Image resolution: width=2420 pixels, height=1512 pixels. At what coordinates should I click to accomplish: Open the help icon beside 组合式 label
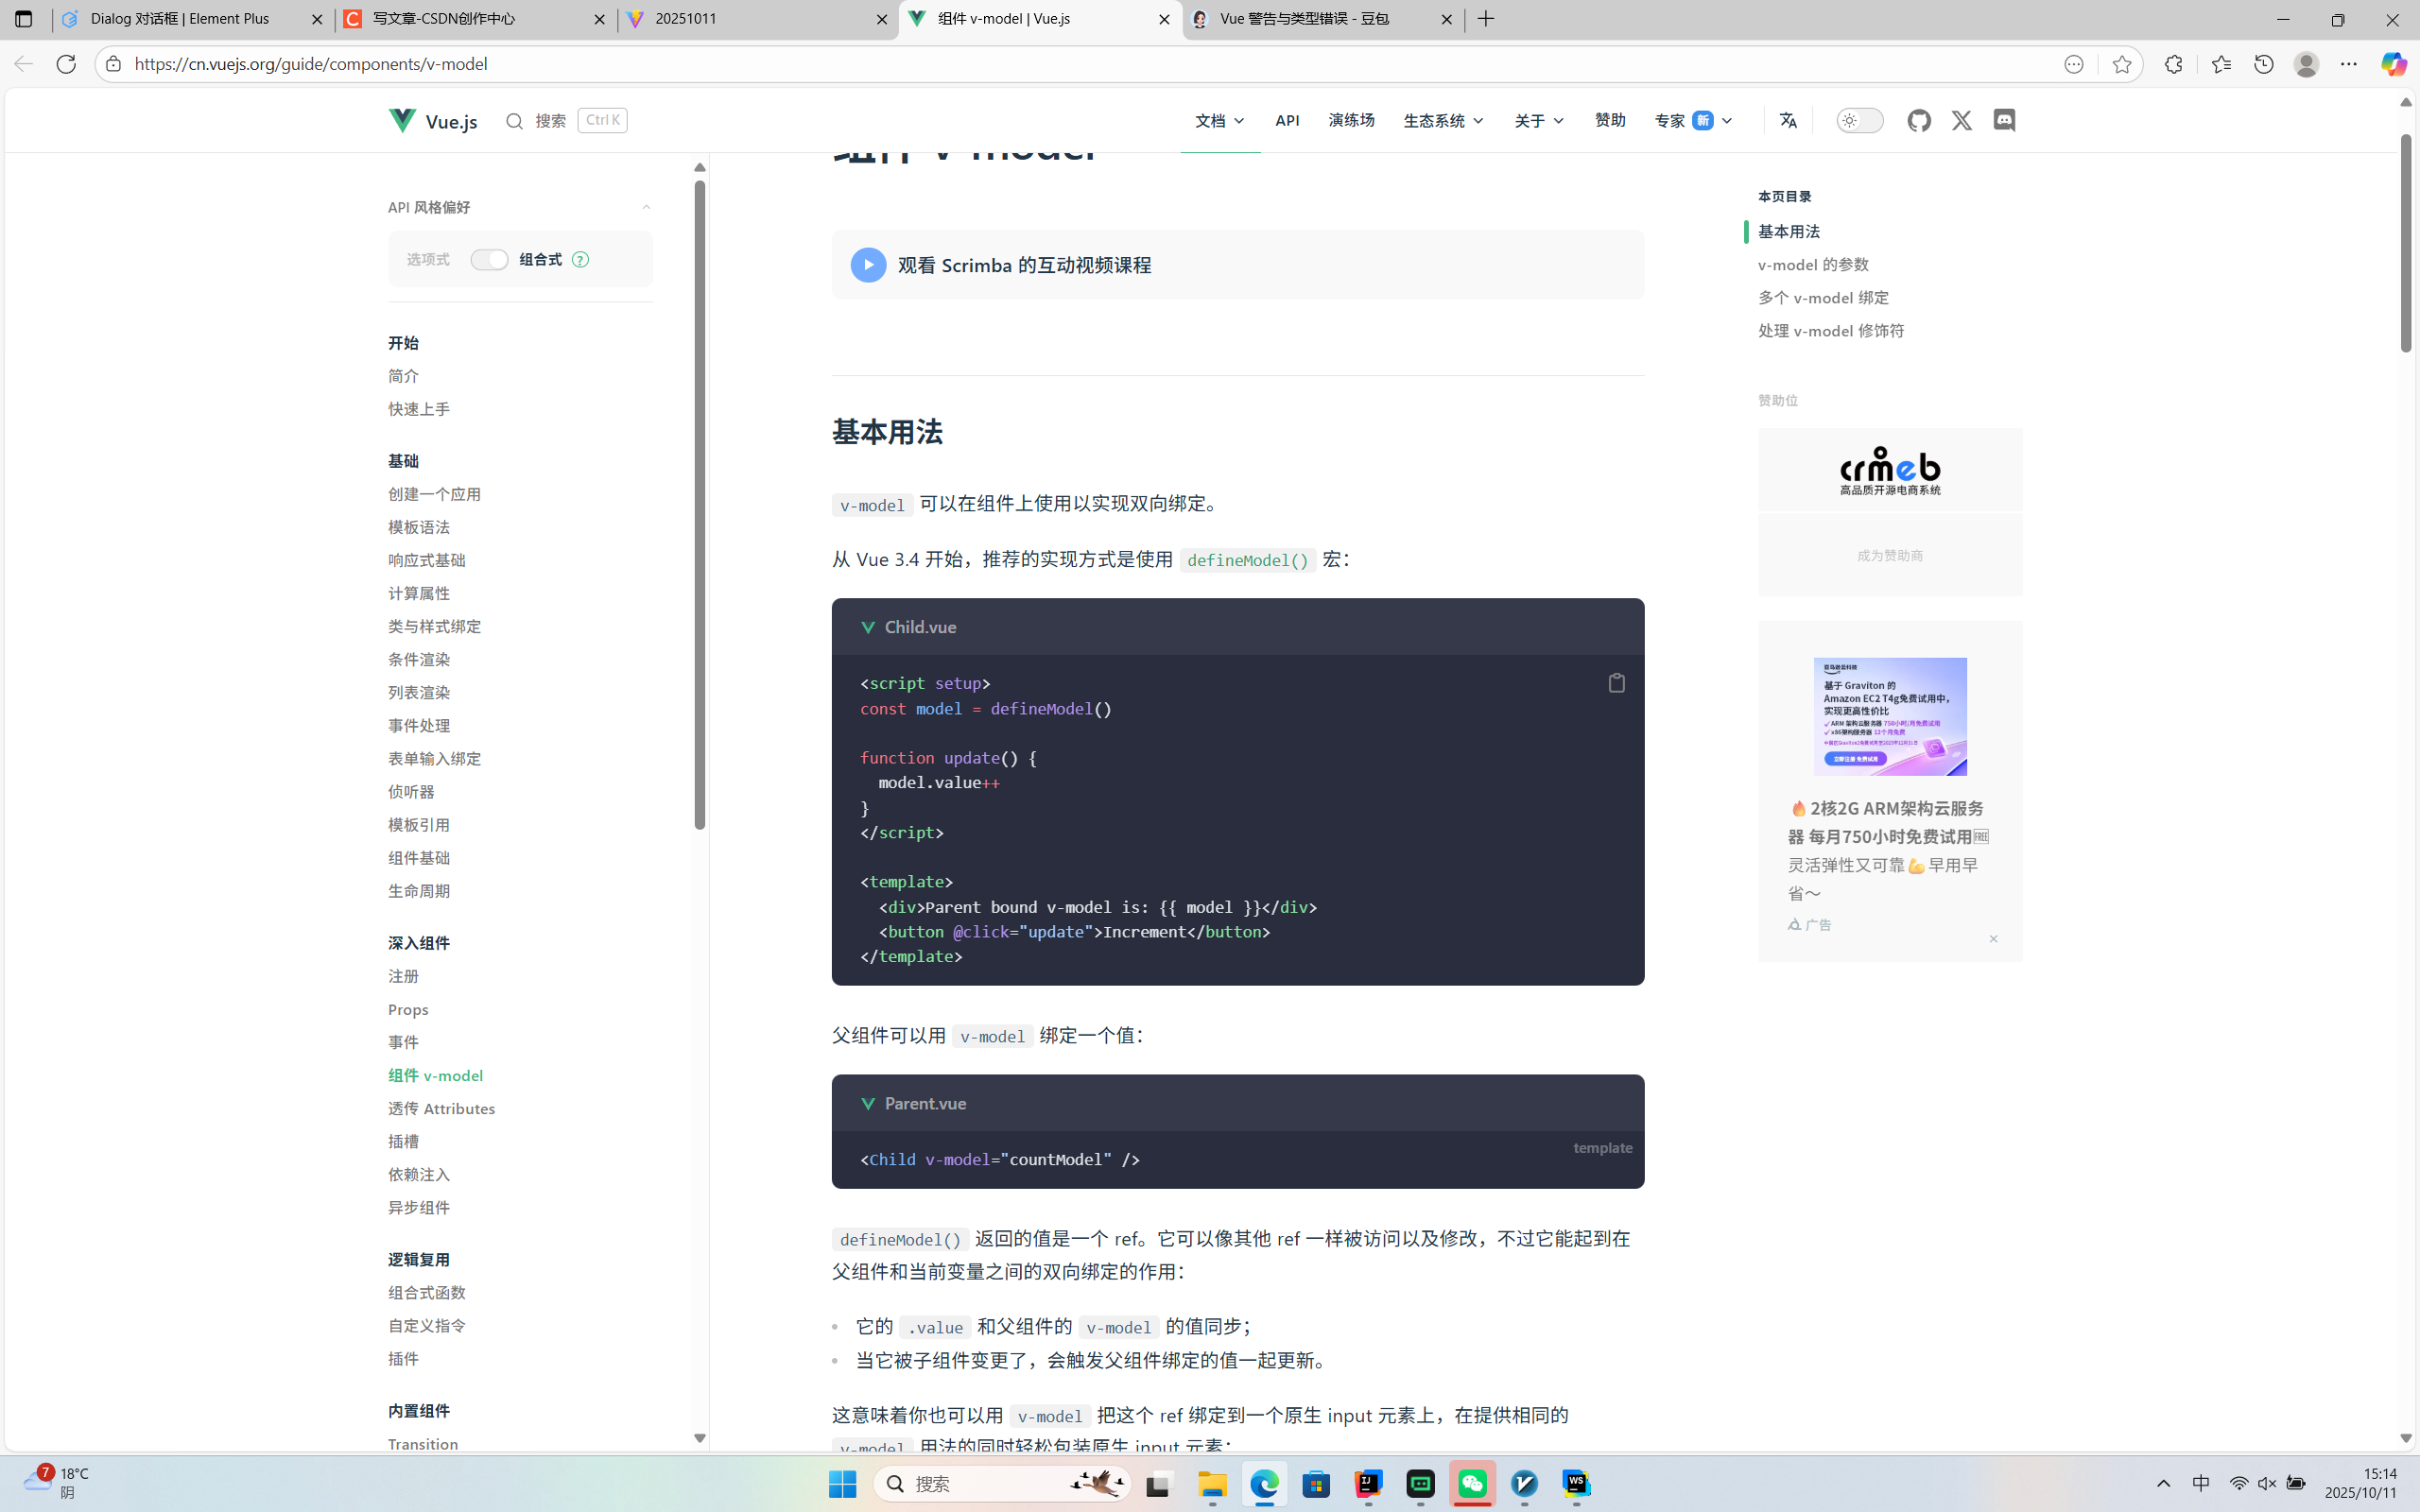tap(581, 259)
